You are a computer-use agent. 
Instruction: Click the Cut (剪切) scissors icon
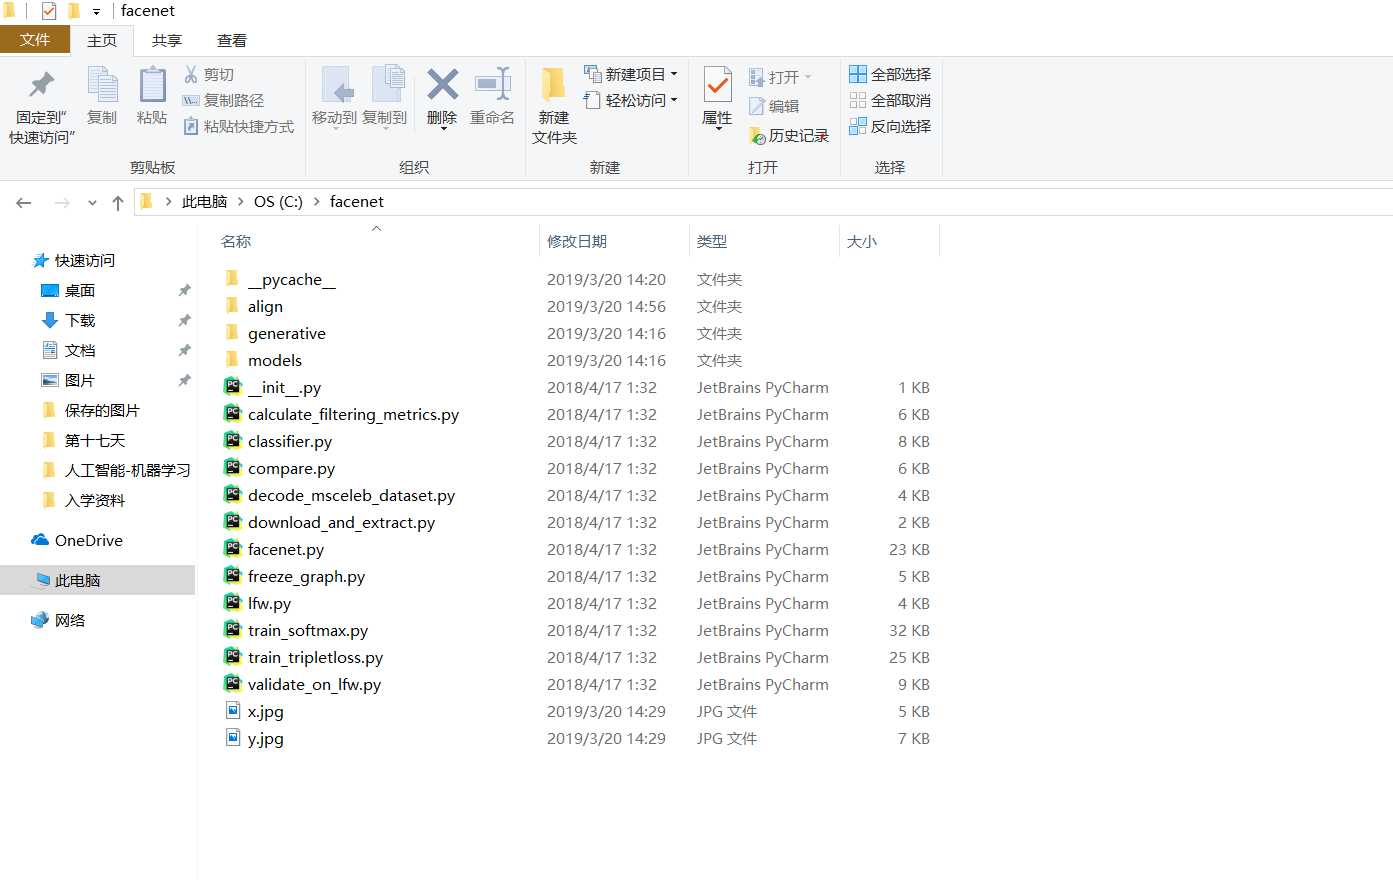pyautogui.click(x=191, y=74)
